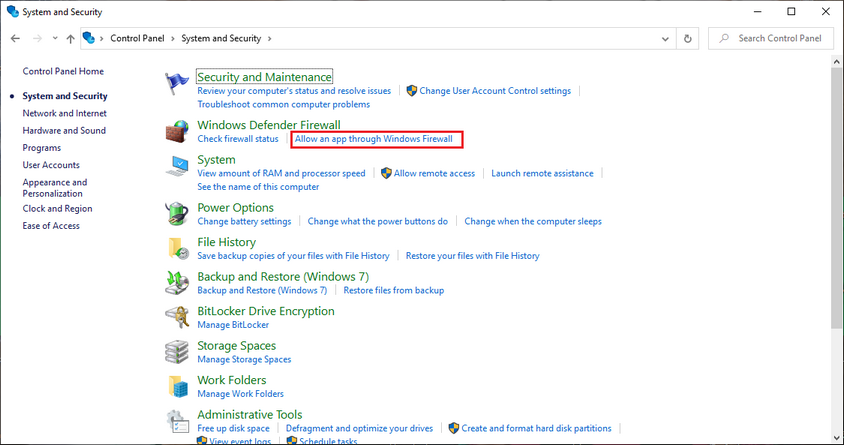Select Hardware and Sound in sidebar
844x445 pixels.
coord(64,130)
